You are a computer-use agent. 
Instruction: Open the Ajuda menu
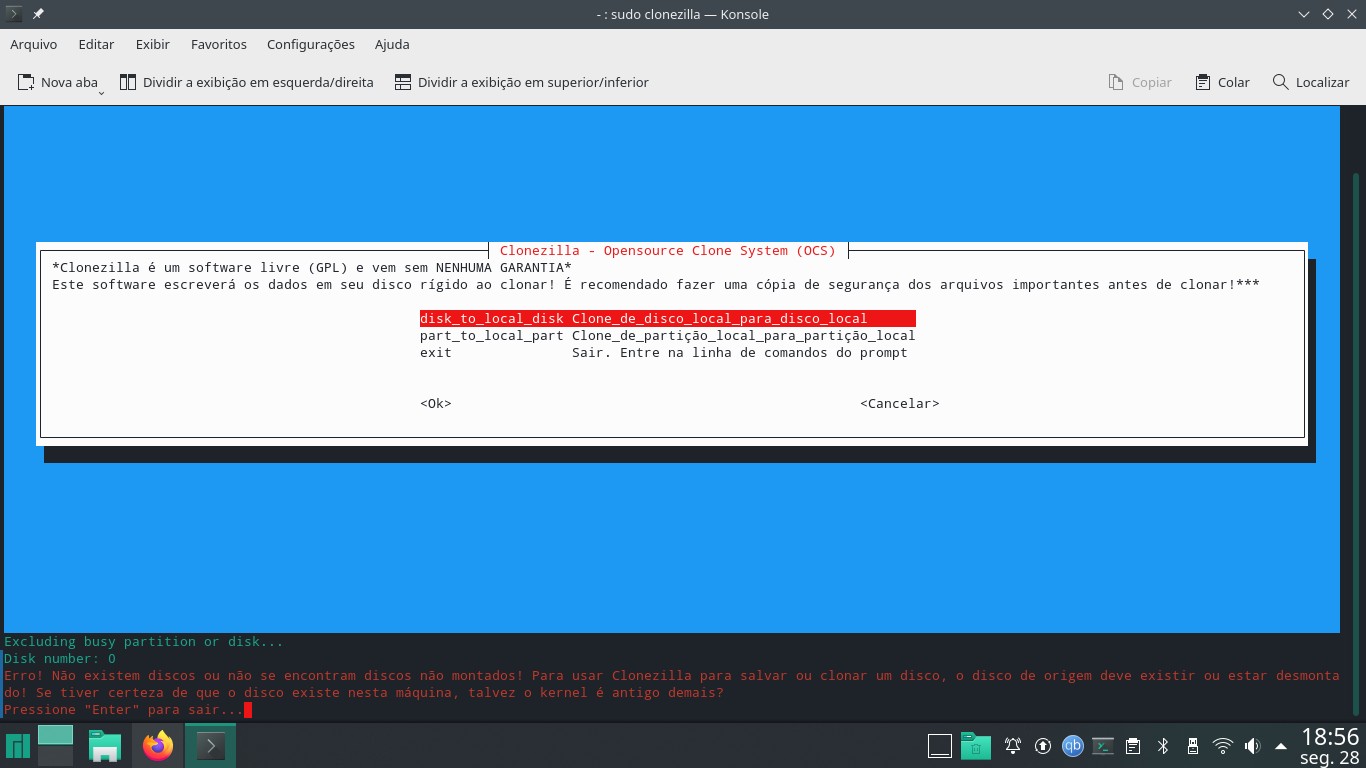pos(392,44)
